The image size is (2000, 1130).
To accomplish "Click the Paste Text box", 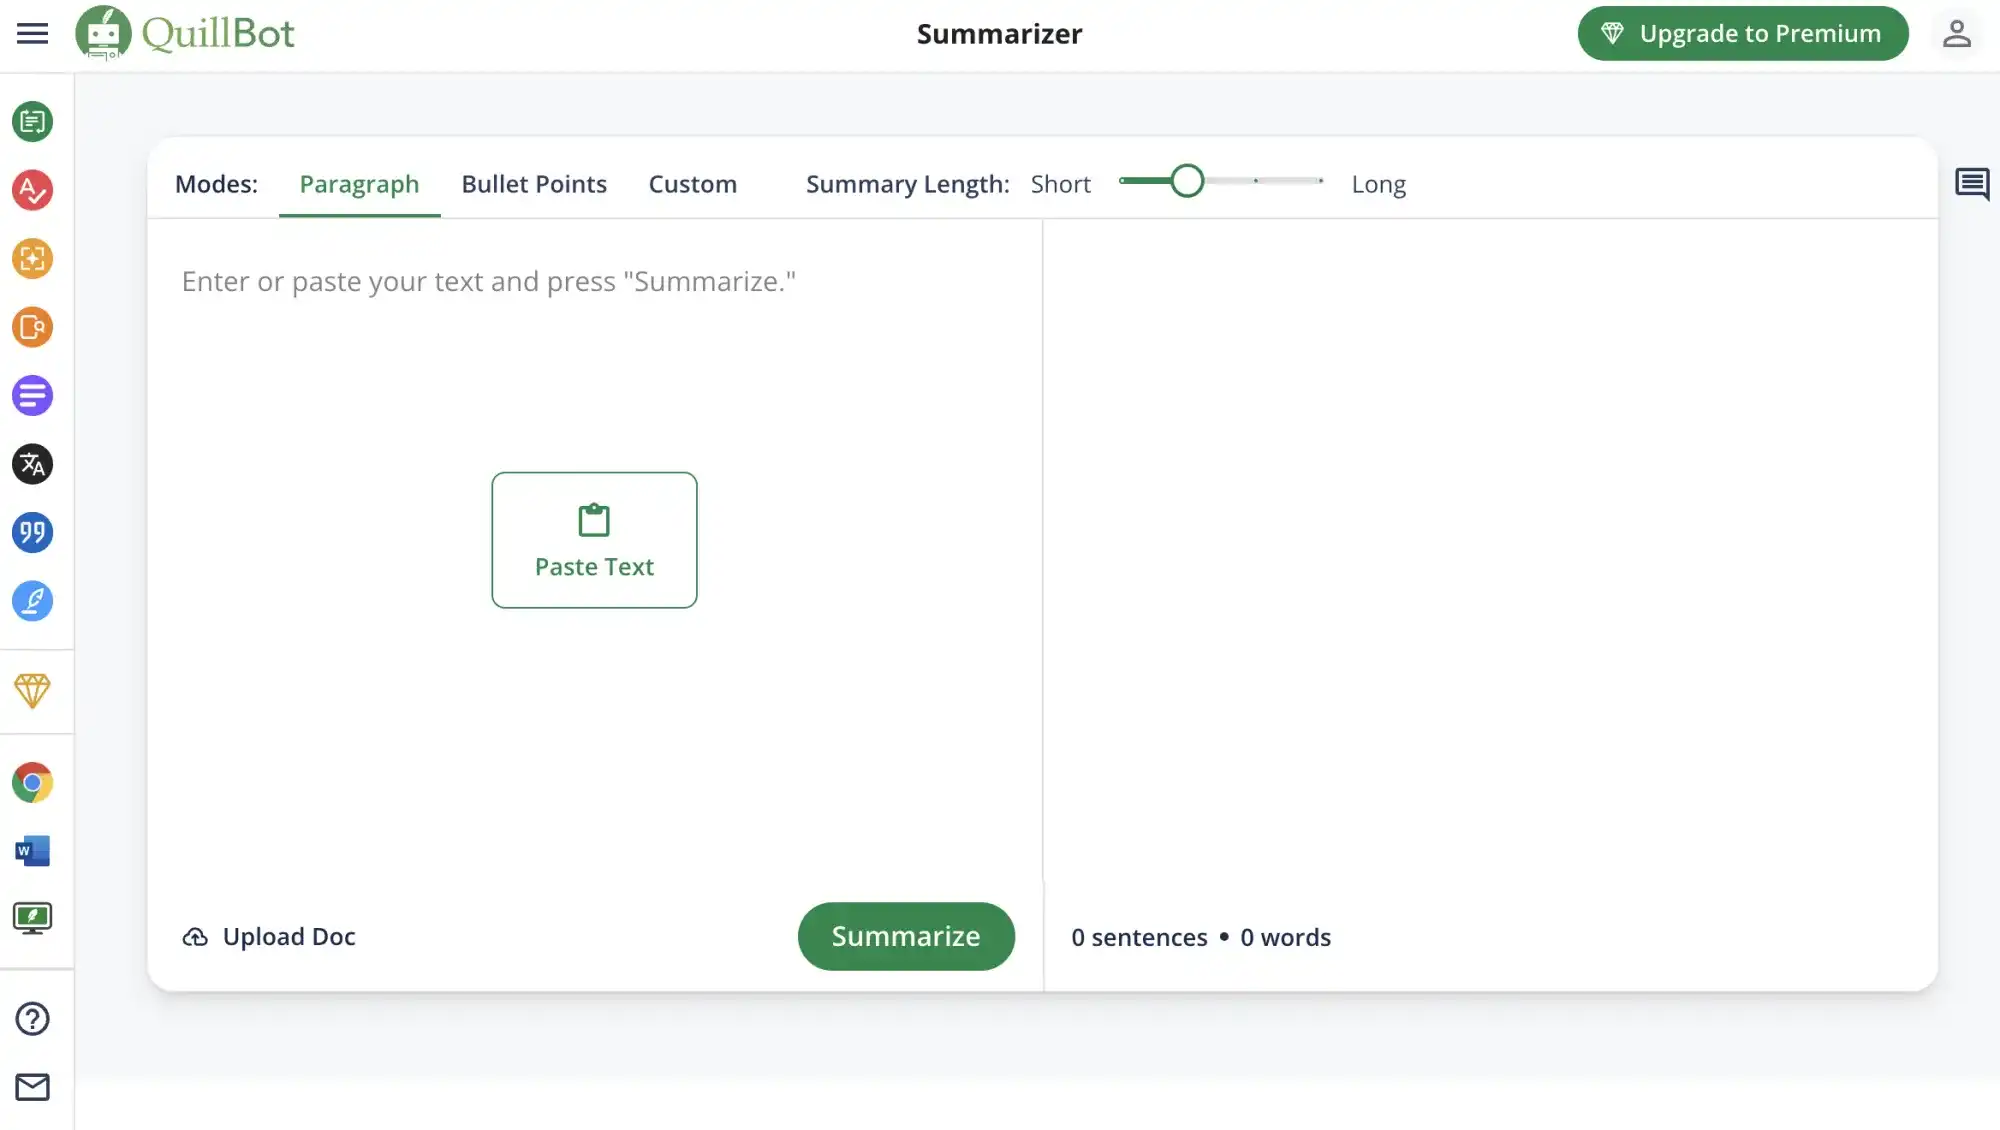I will [x=594, y=540].
